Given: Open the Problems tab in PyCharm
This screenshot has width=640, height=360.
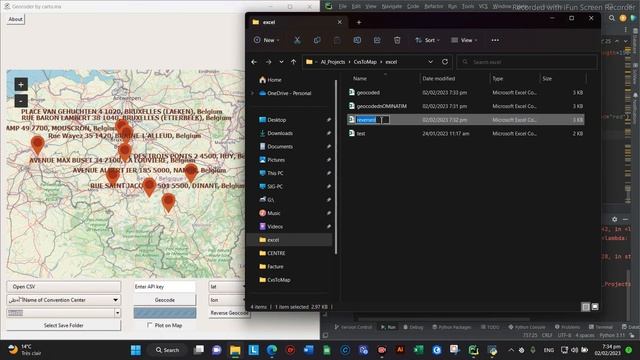Looking at the screenshot, I should click(567, 327).
